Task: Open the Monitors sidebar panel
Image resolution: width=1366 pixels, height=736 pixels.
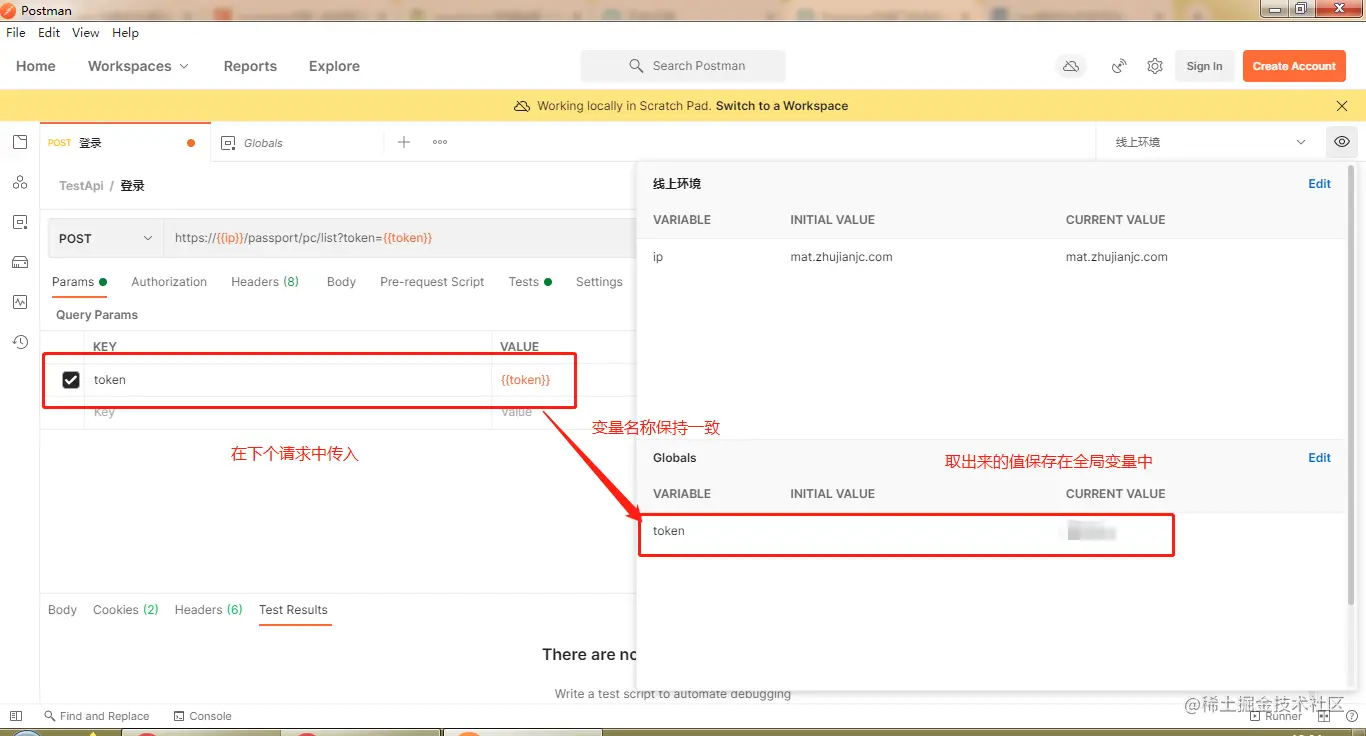Action: point(20,302)
